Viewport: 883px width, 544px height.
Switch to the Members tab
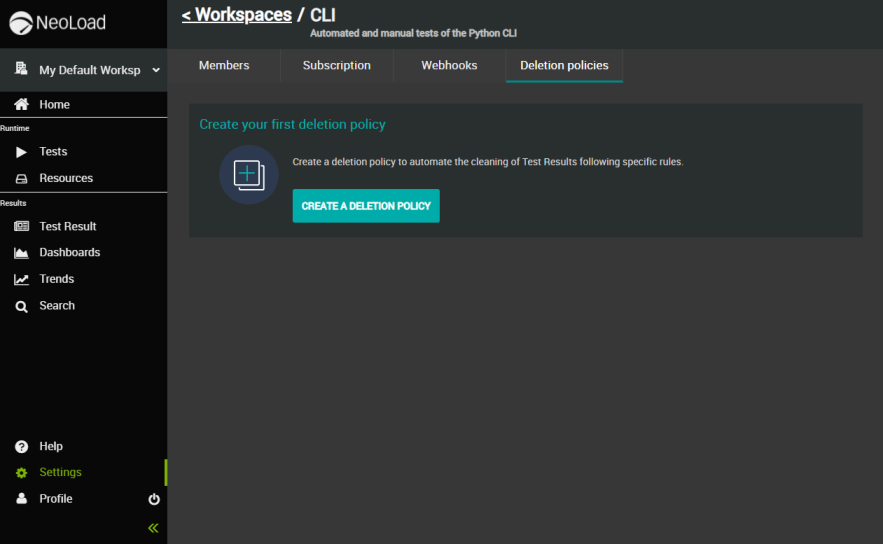(224, 66)
